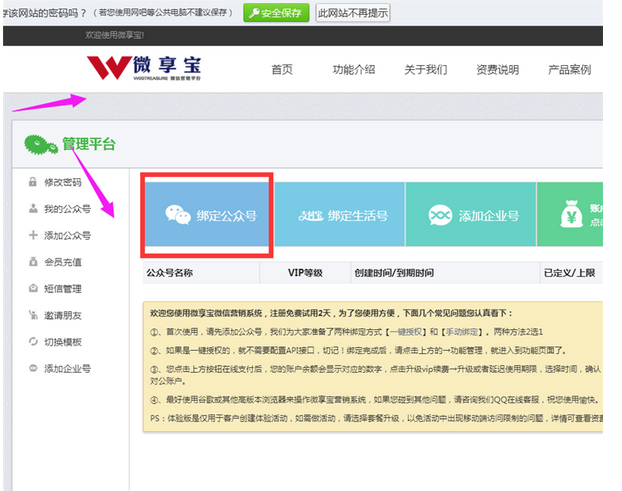Open 我的公众号 in the sidebar
This screenshot has height=491, width=622.
[67, 209]
